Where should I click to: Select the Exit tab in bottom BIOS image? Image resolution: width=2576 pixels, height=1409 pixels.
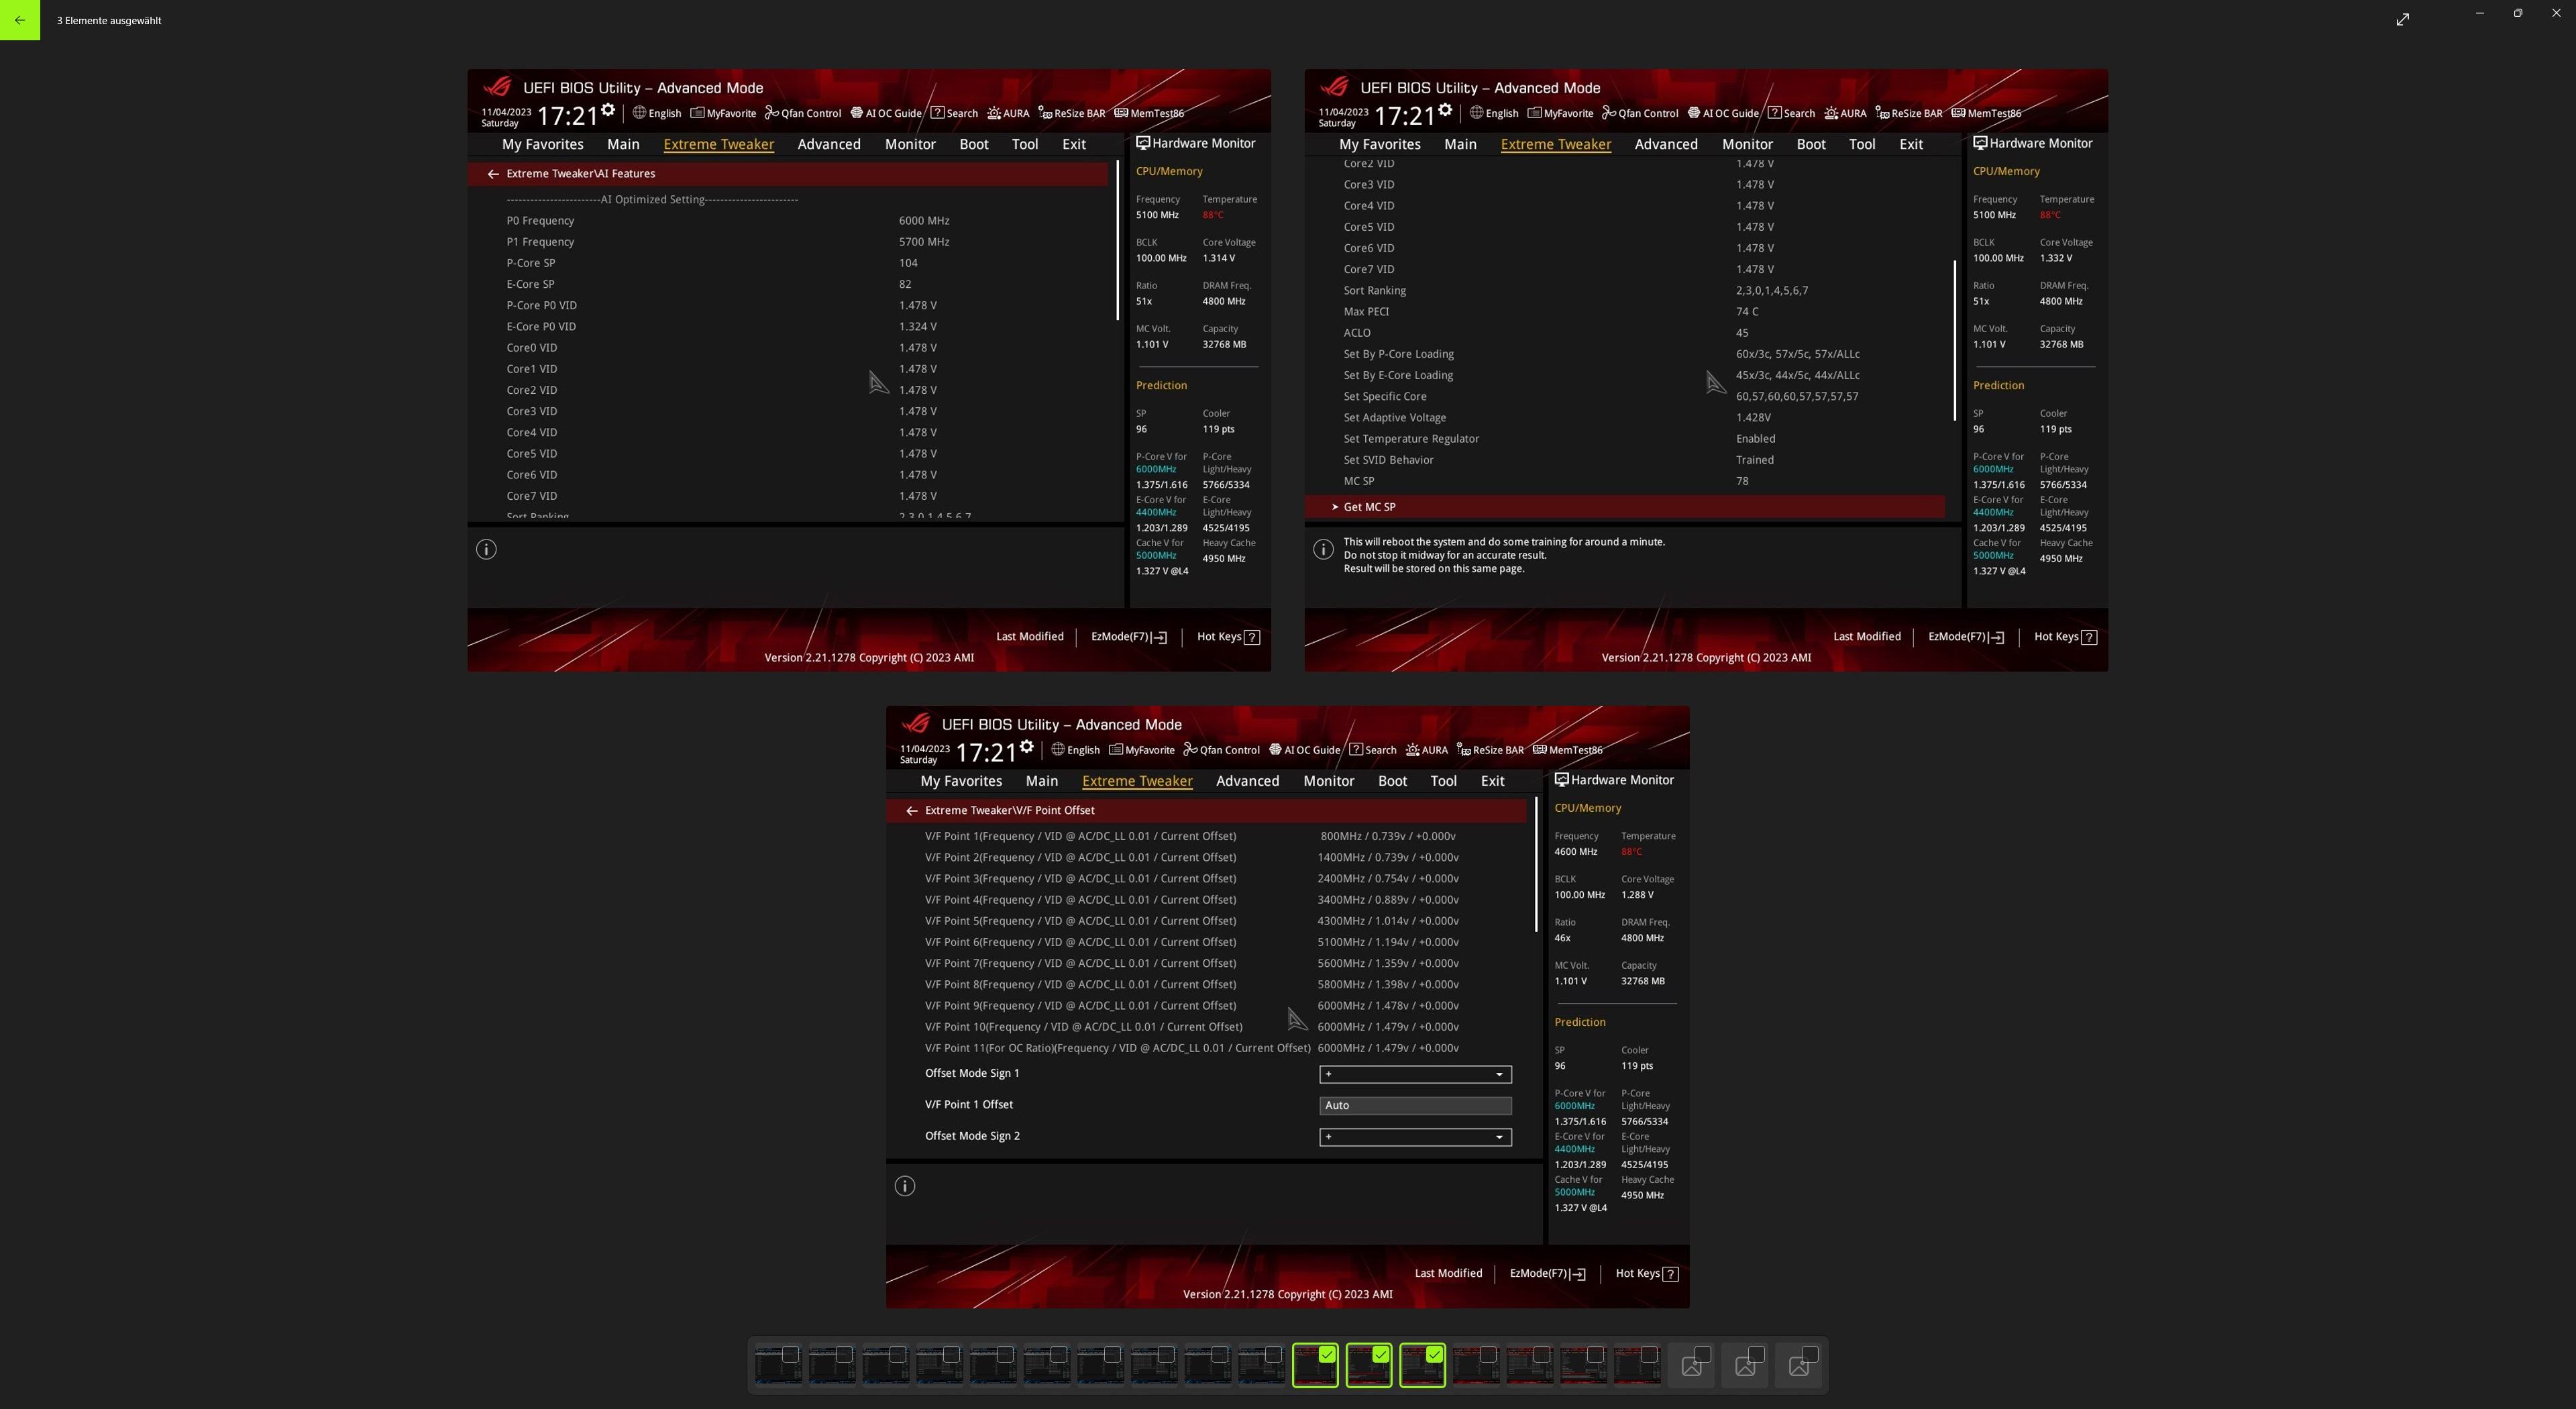(x=1492, y=781)
